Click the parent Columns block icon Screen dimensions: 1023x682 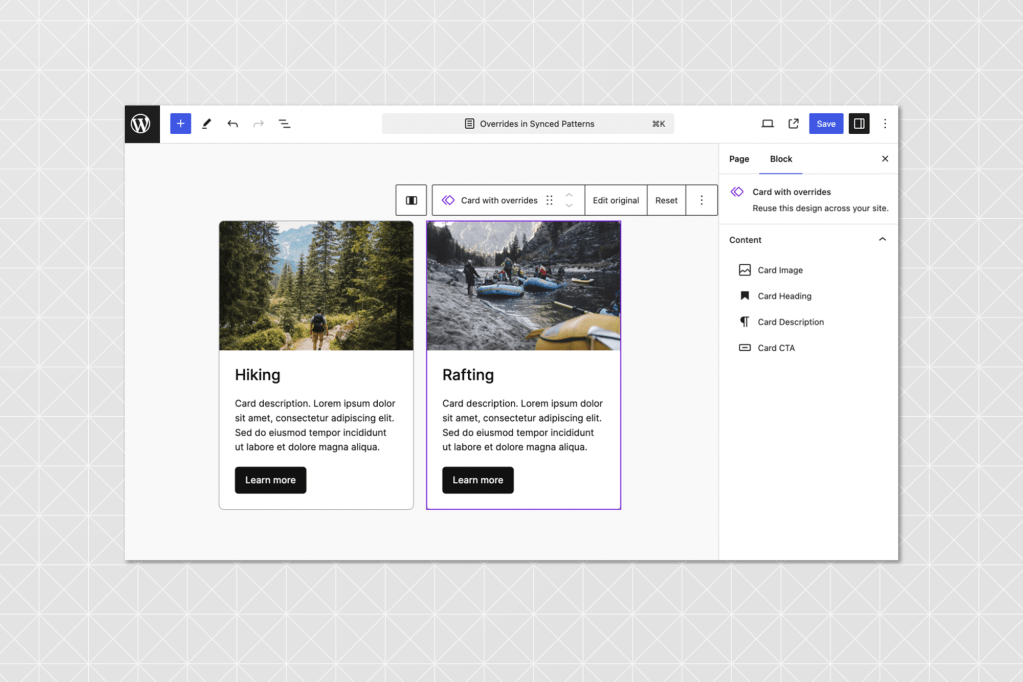point(411,200)
